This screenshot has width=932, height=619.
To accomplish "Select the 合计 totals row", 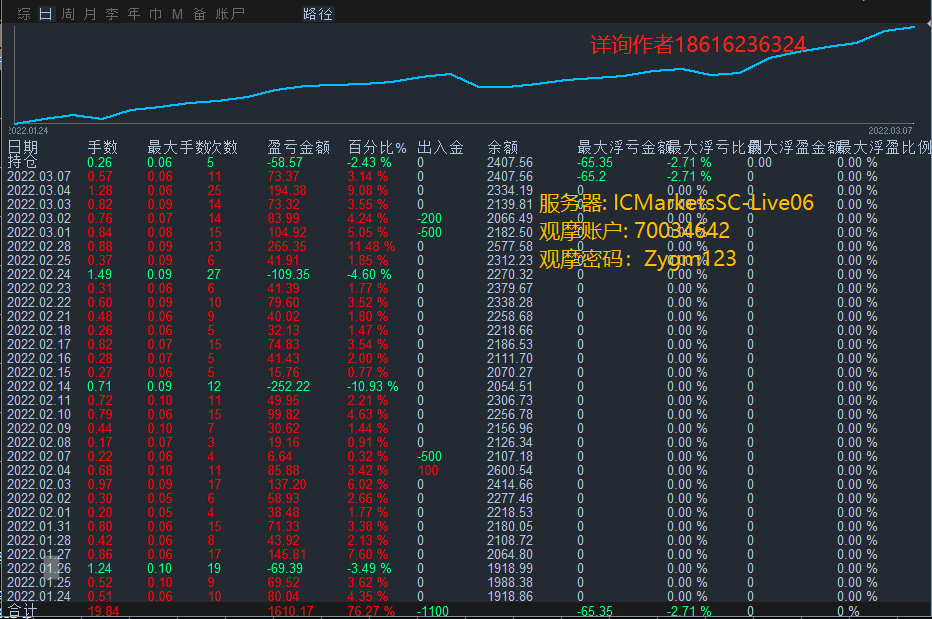I will pos(21,610).
